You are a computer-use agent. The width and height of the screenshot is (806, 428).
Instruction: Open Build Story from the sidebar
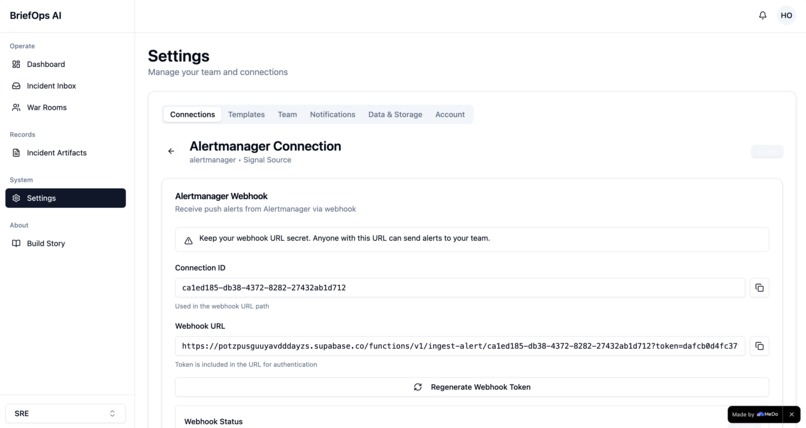click(65, 243)
